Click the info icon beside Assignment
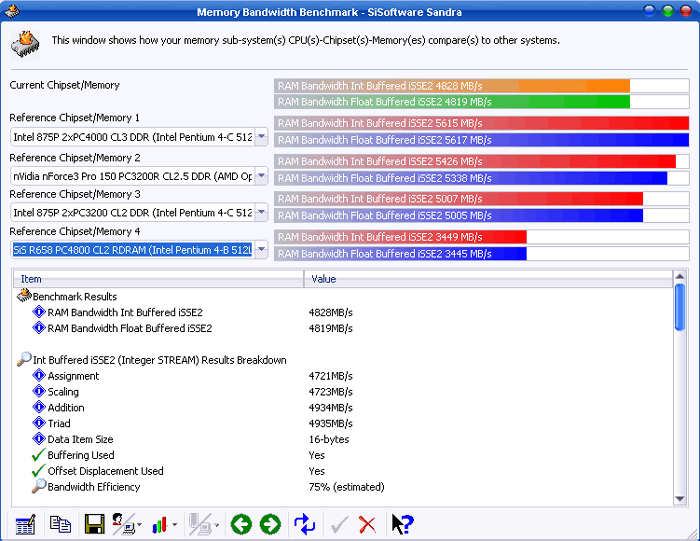Screen dimensions: 700x541 39,375
